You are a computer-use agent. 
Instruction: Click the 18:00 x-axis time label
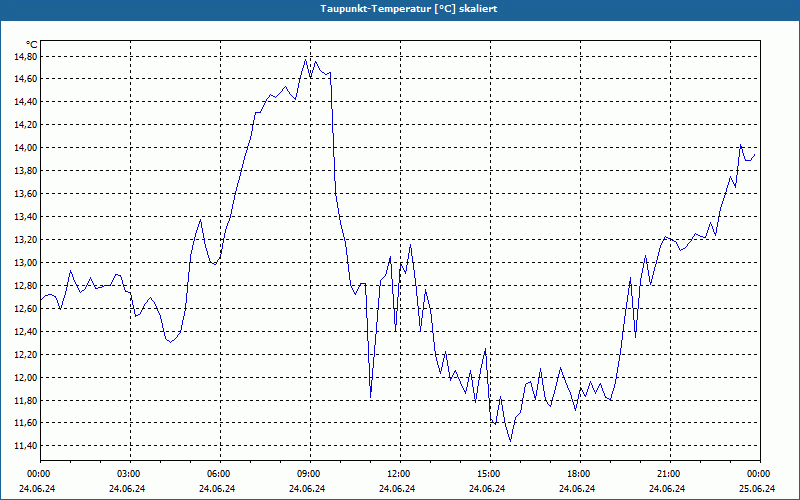[x=578, y=474]
